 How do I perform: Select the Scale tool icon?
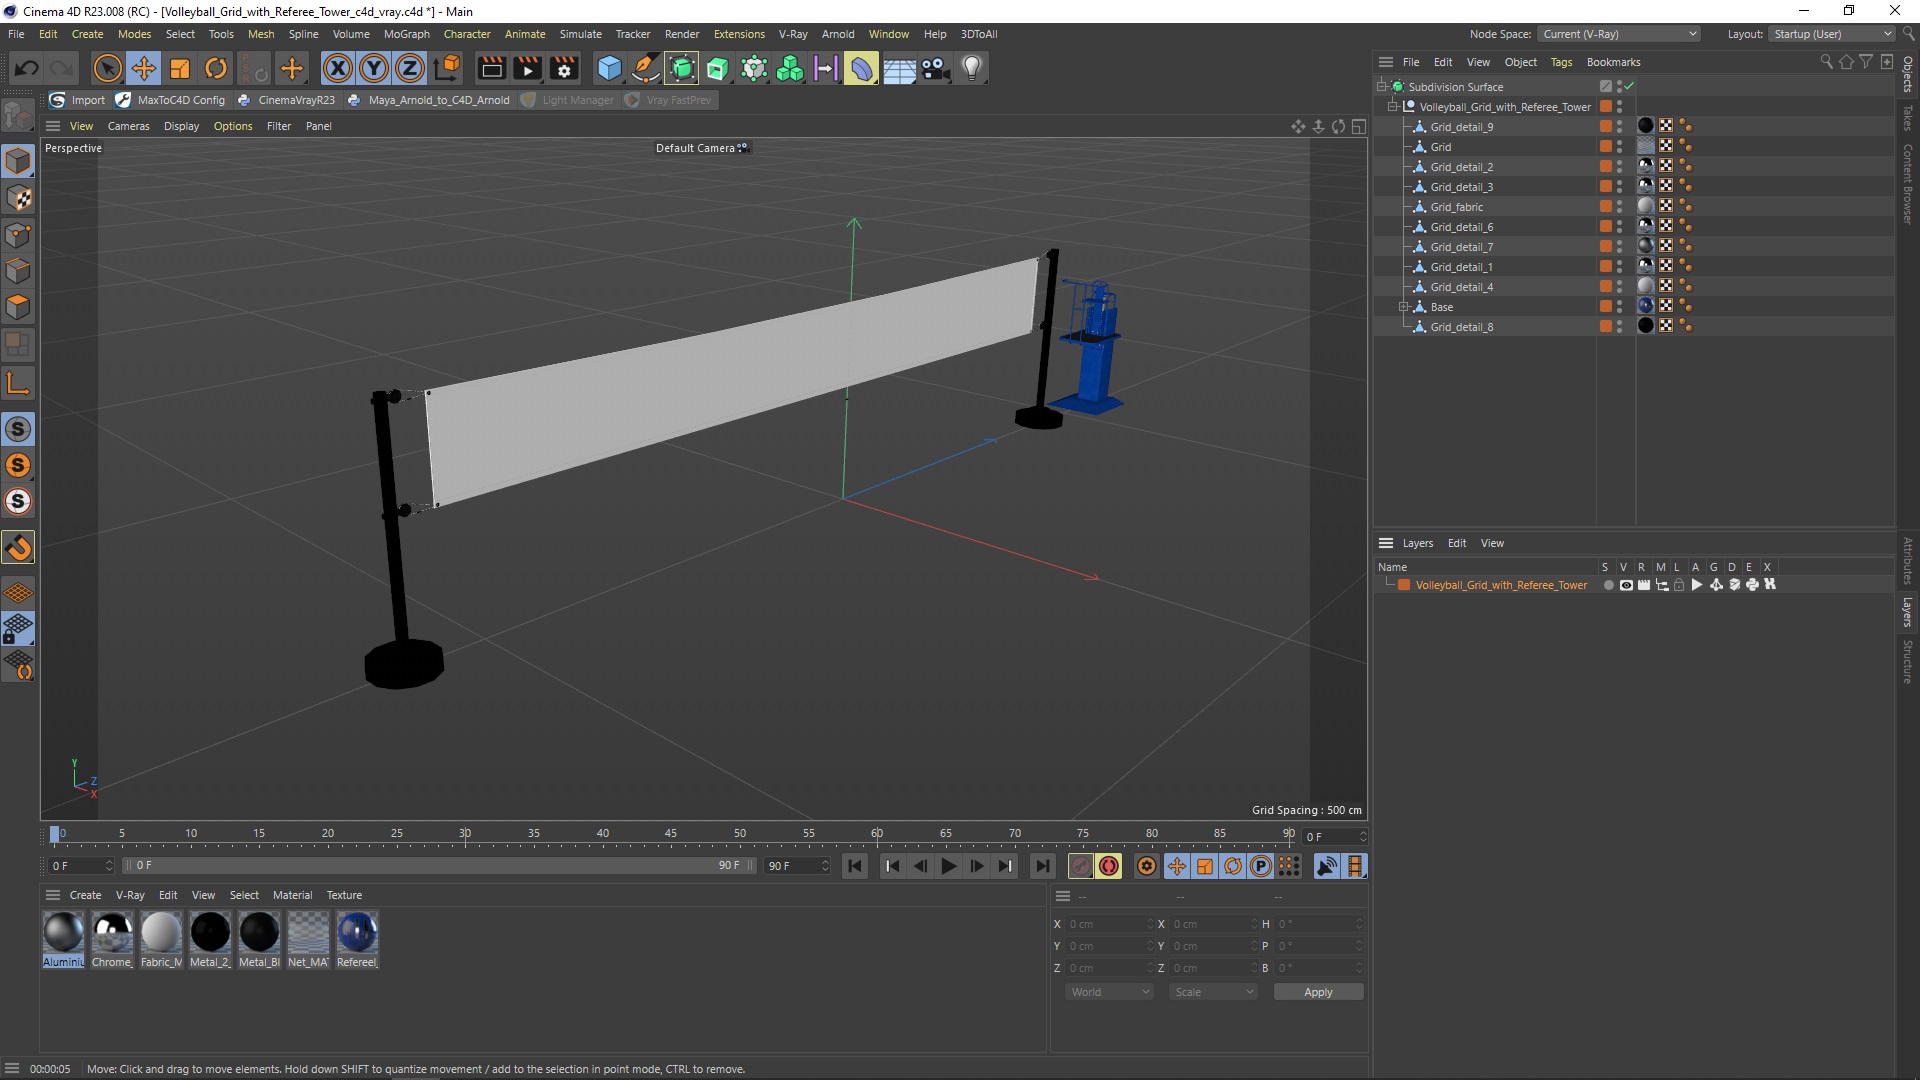[180, 69]
